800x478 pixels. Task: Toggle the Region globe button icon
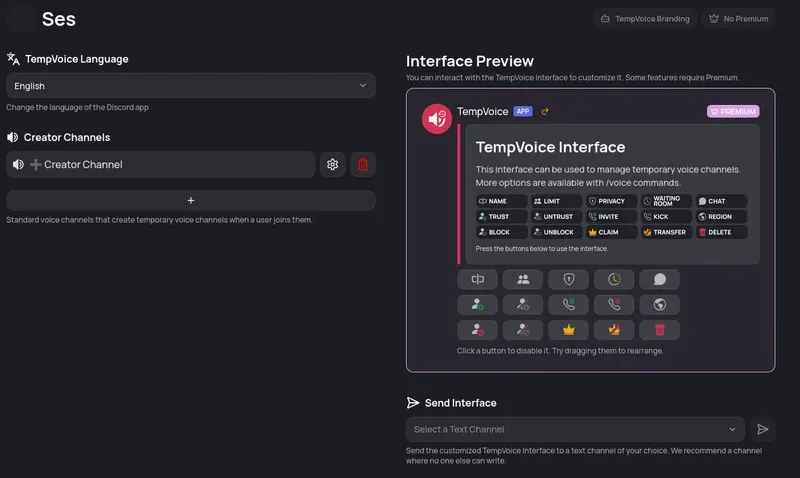660,305
